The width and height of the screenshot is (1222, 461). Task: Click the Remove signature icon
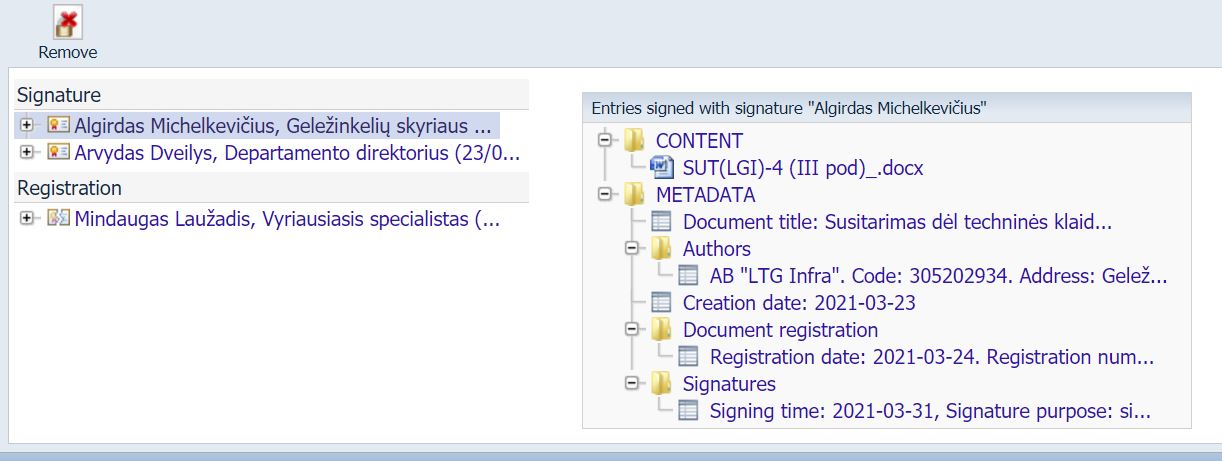point(67,23)
